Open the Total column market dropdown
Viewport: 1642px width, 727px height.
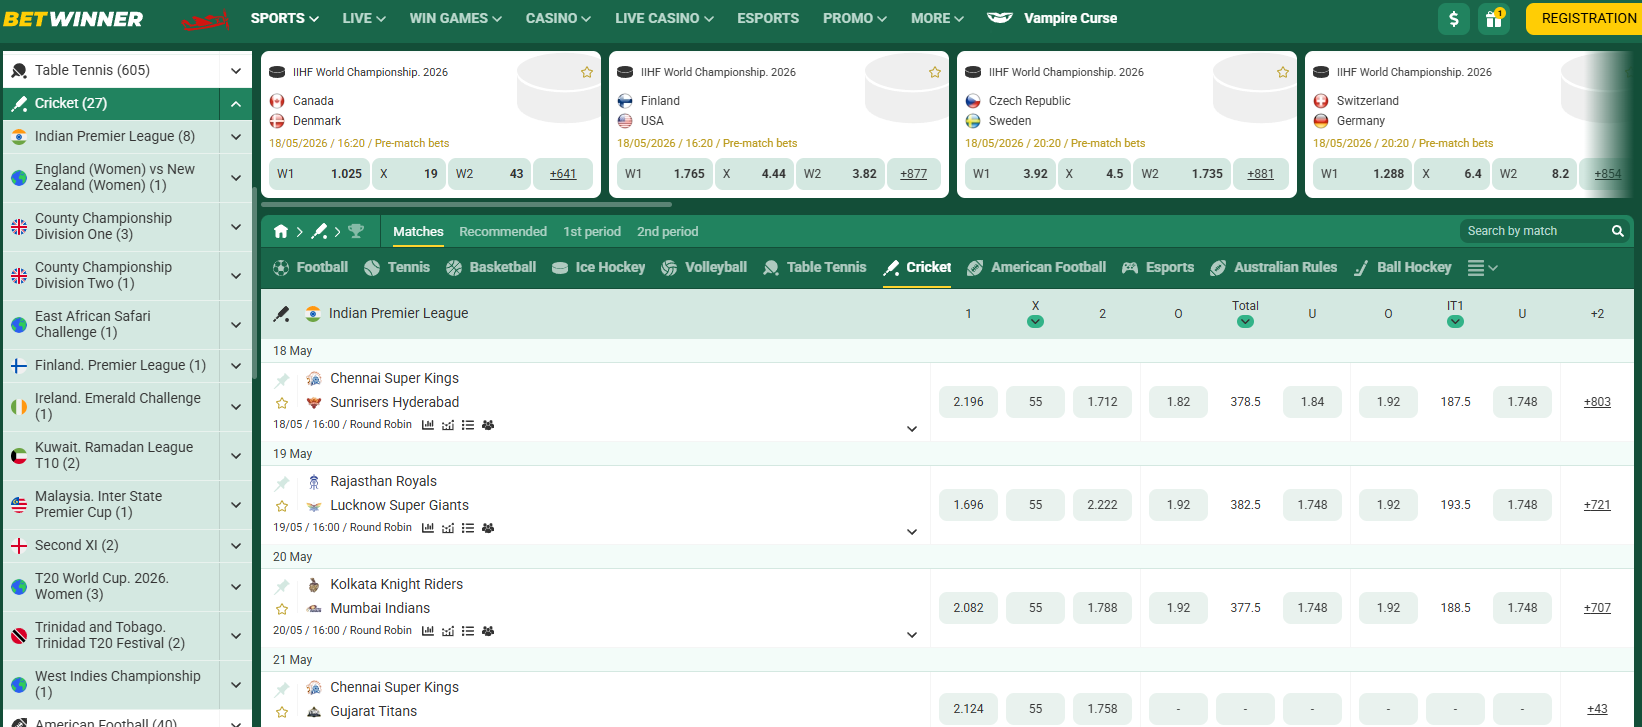point(1245,321)
